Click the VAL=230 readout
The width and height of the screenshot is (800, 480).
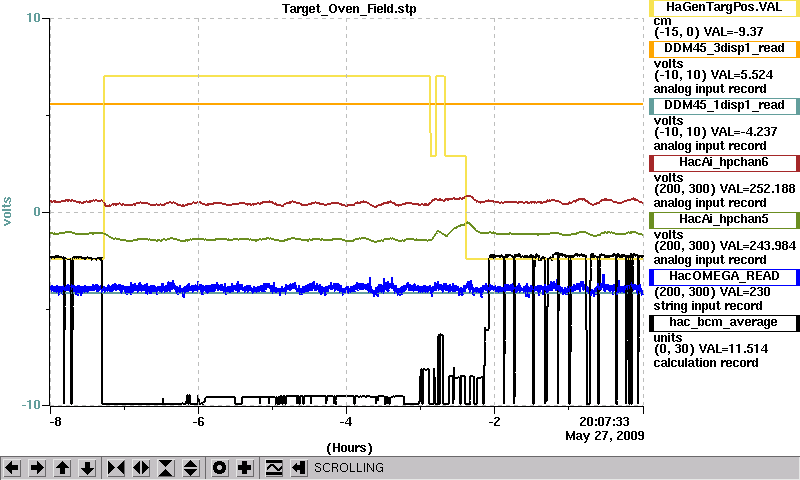pyautogui.click(x=740, y=292)
